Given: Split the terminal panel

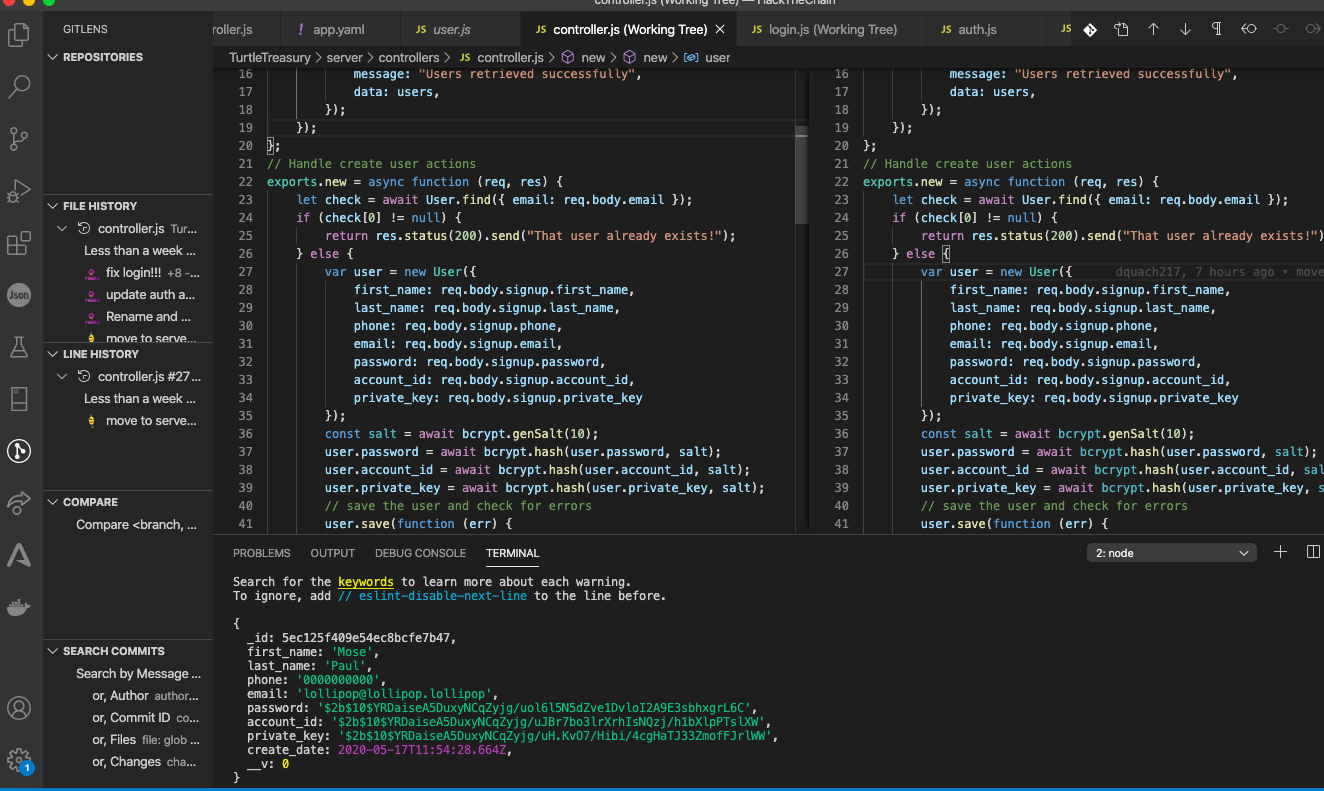Looking at the screenshot, I should pyautogui.click(x=1313, y=552).
